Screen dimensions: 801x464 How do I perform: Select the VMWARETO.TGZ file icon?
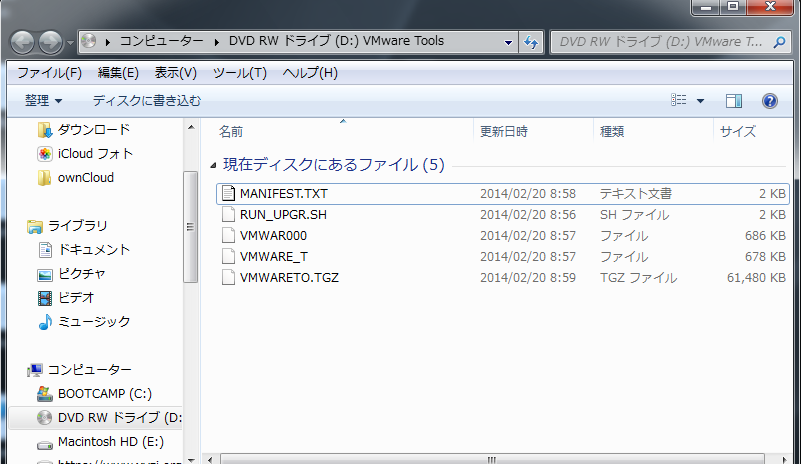click(x=228, y=277)
